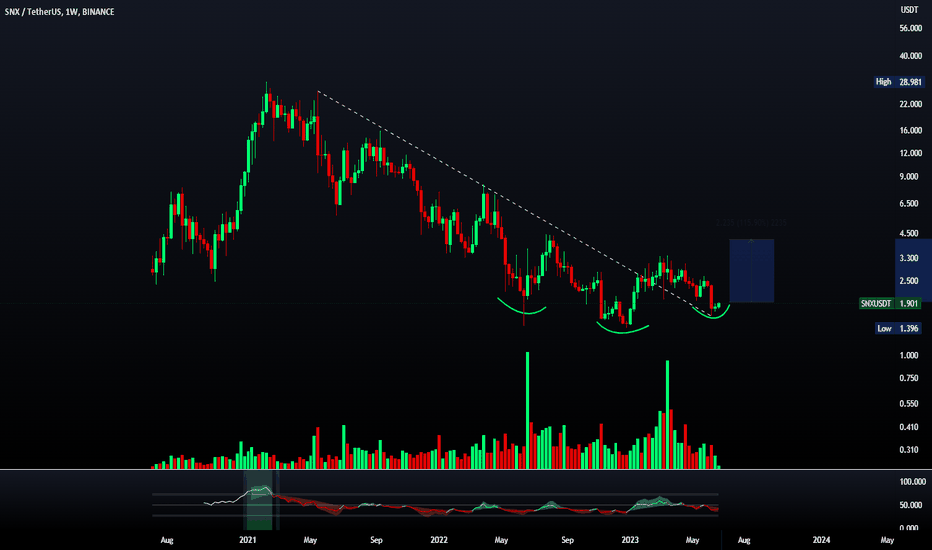Click the 16.000 price axis label
Screen dimensions: 932x550
[910, 130]
